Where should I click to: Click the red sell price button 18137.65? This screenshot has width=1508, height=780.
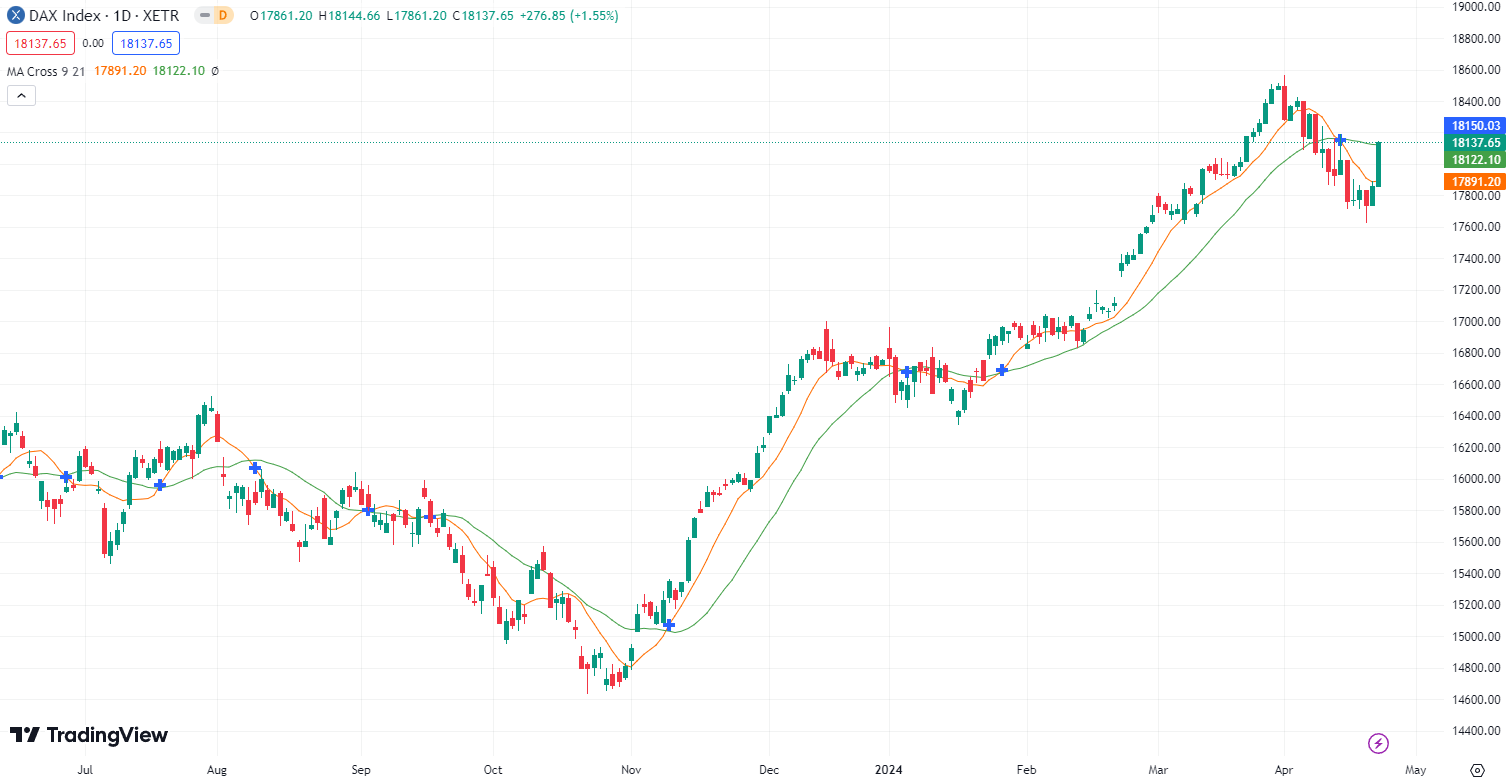coord(40,43)
